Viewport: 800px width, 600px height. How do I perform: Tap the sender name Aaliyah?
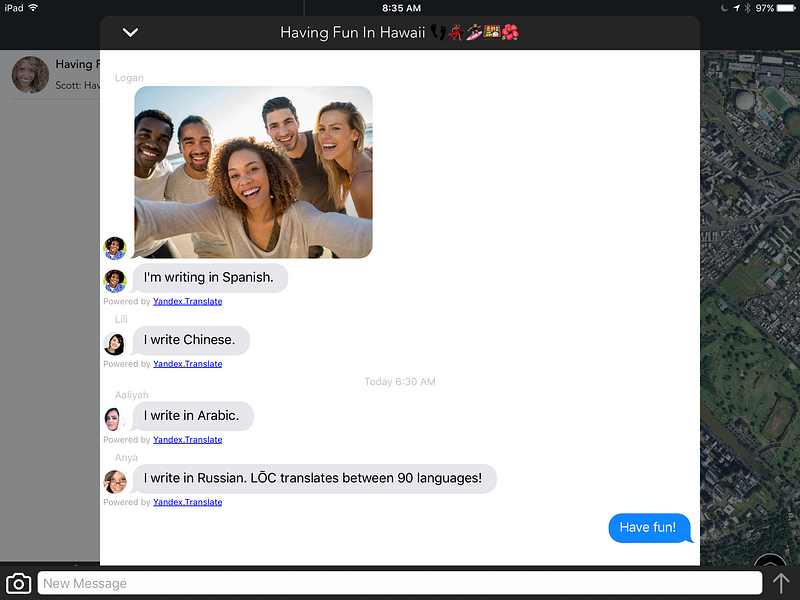tap(132, 395)
